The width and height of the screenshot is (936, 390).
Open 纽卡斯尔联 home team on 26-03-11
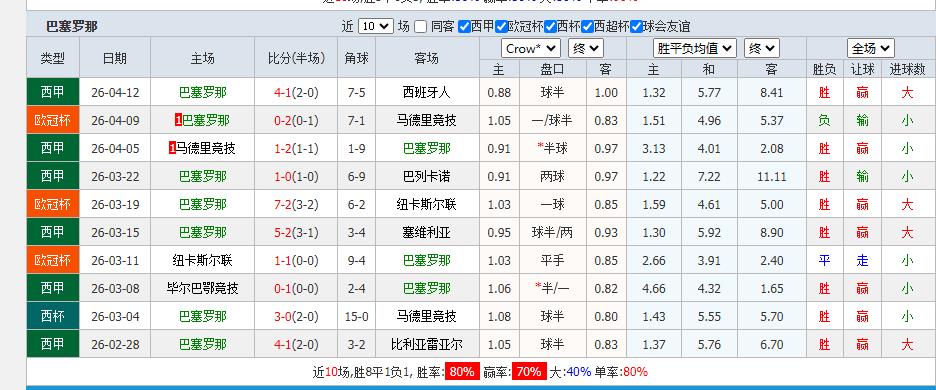[x=202, y=260]
